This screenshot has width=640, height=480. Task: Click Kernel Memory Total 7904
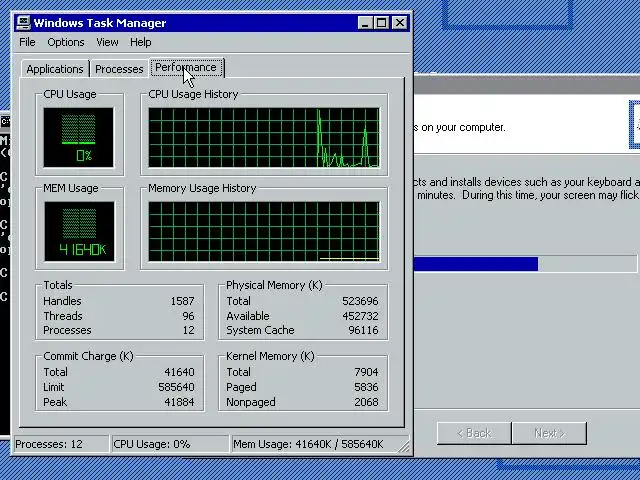coord(366,372)
